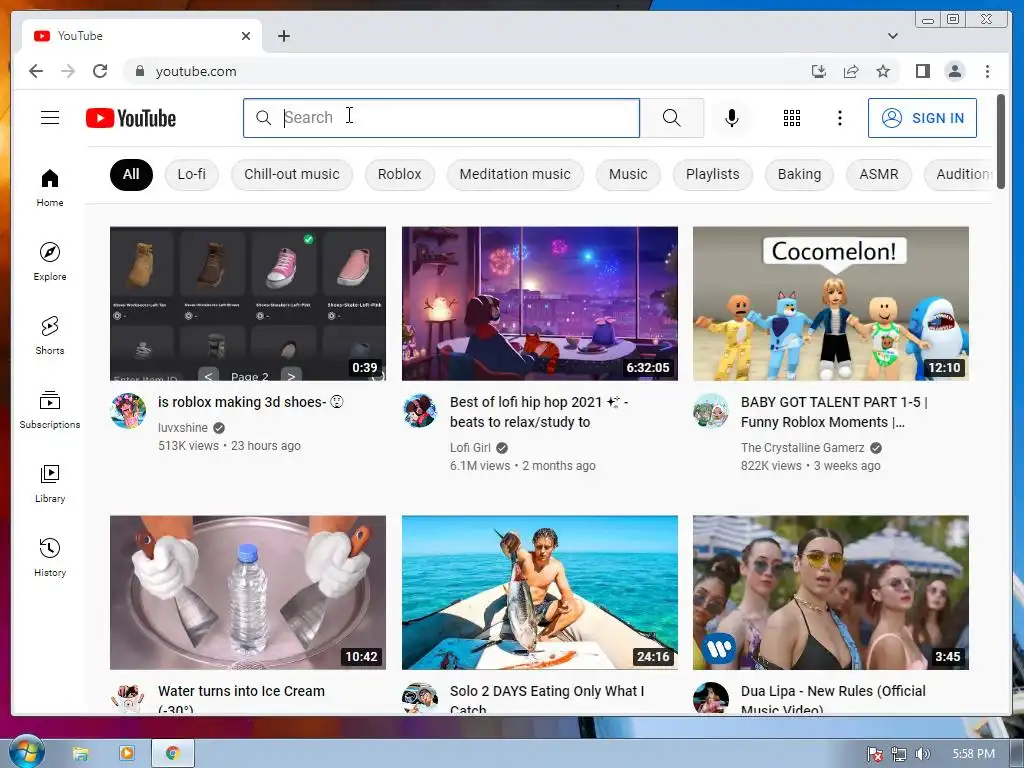The image size is (1024, 768).
Task: Start voice search with the microphone
Action: 731,118
